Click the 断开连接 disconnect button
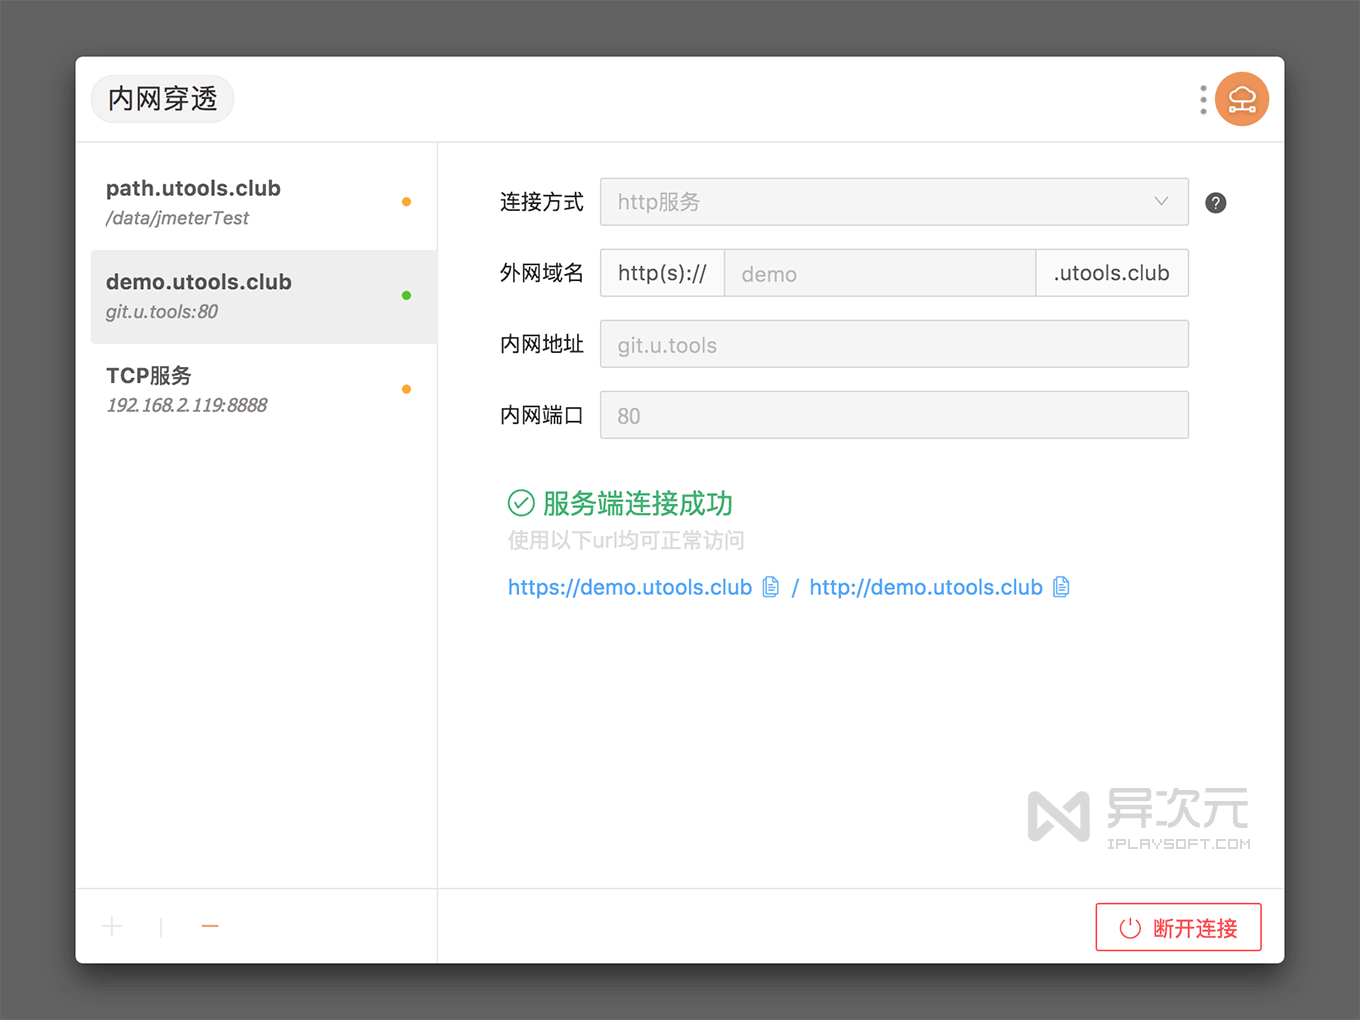This screenshot has height=1020, width=1360. pos(1178,927)
